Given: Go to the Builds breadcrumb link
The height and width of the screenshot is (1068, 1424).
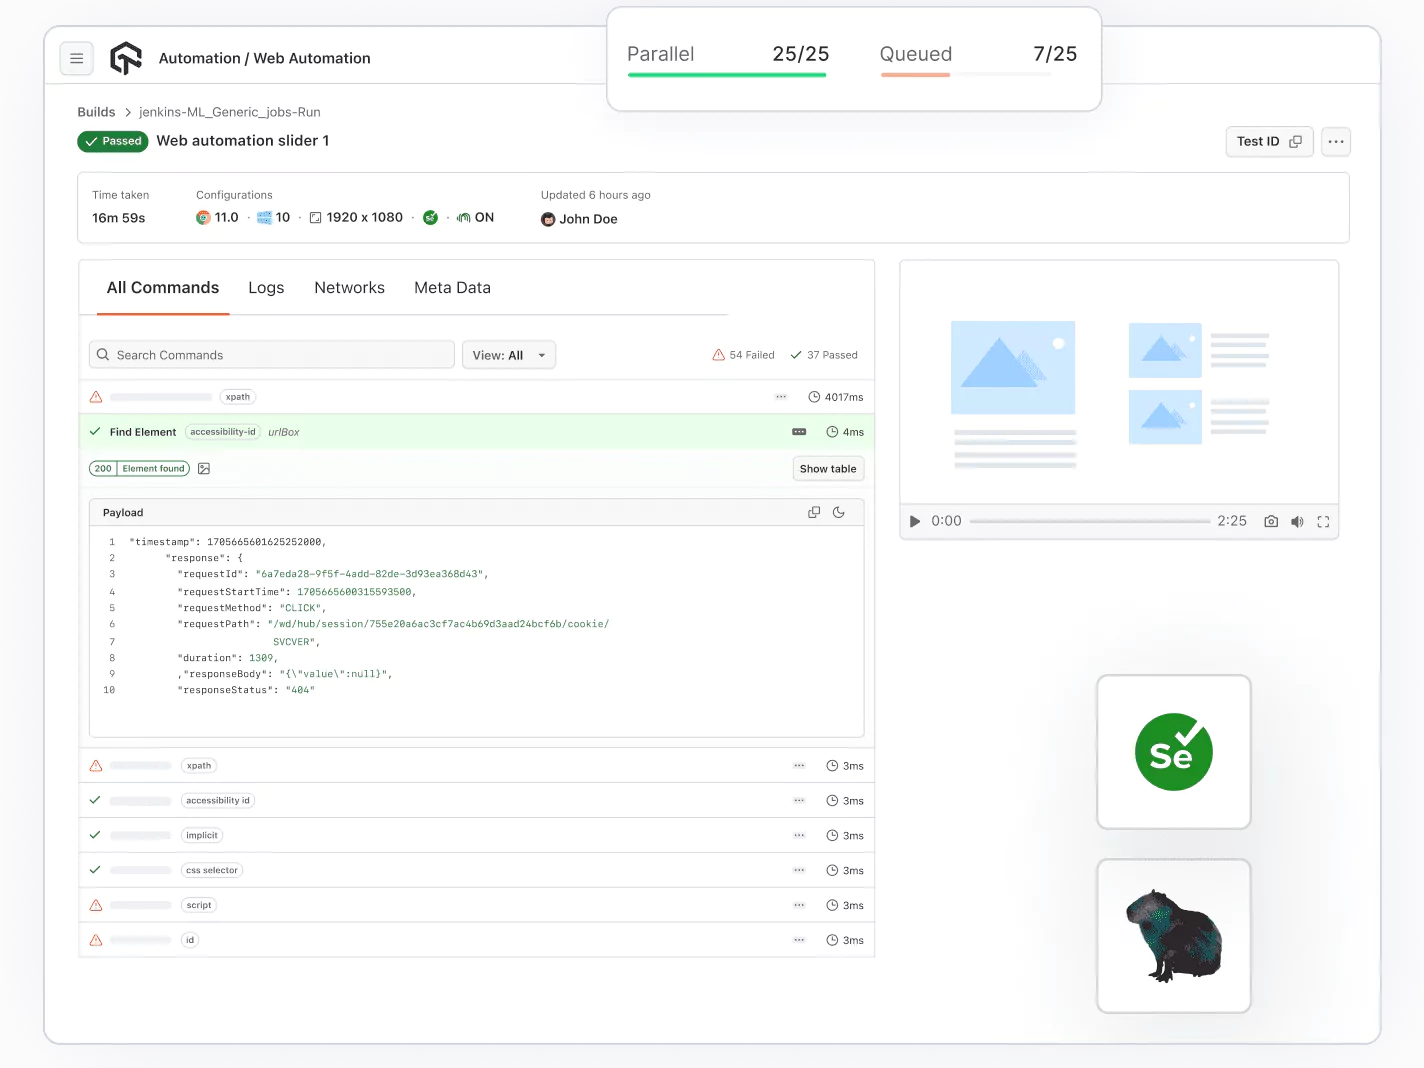Looking at the screenshot, I should pos(96,112).
